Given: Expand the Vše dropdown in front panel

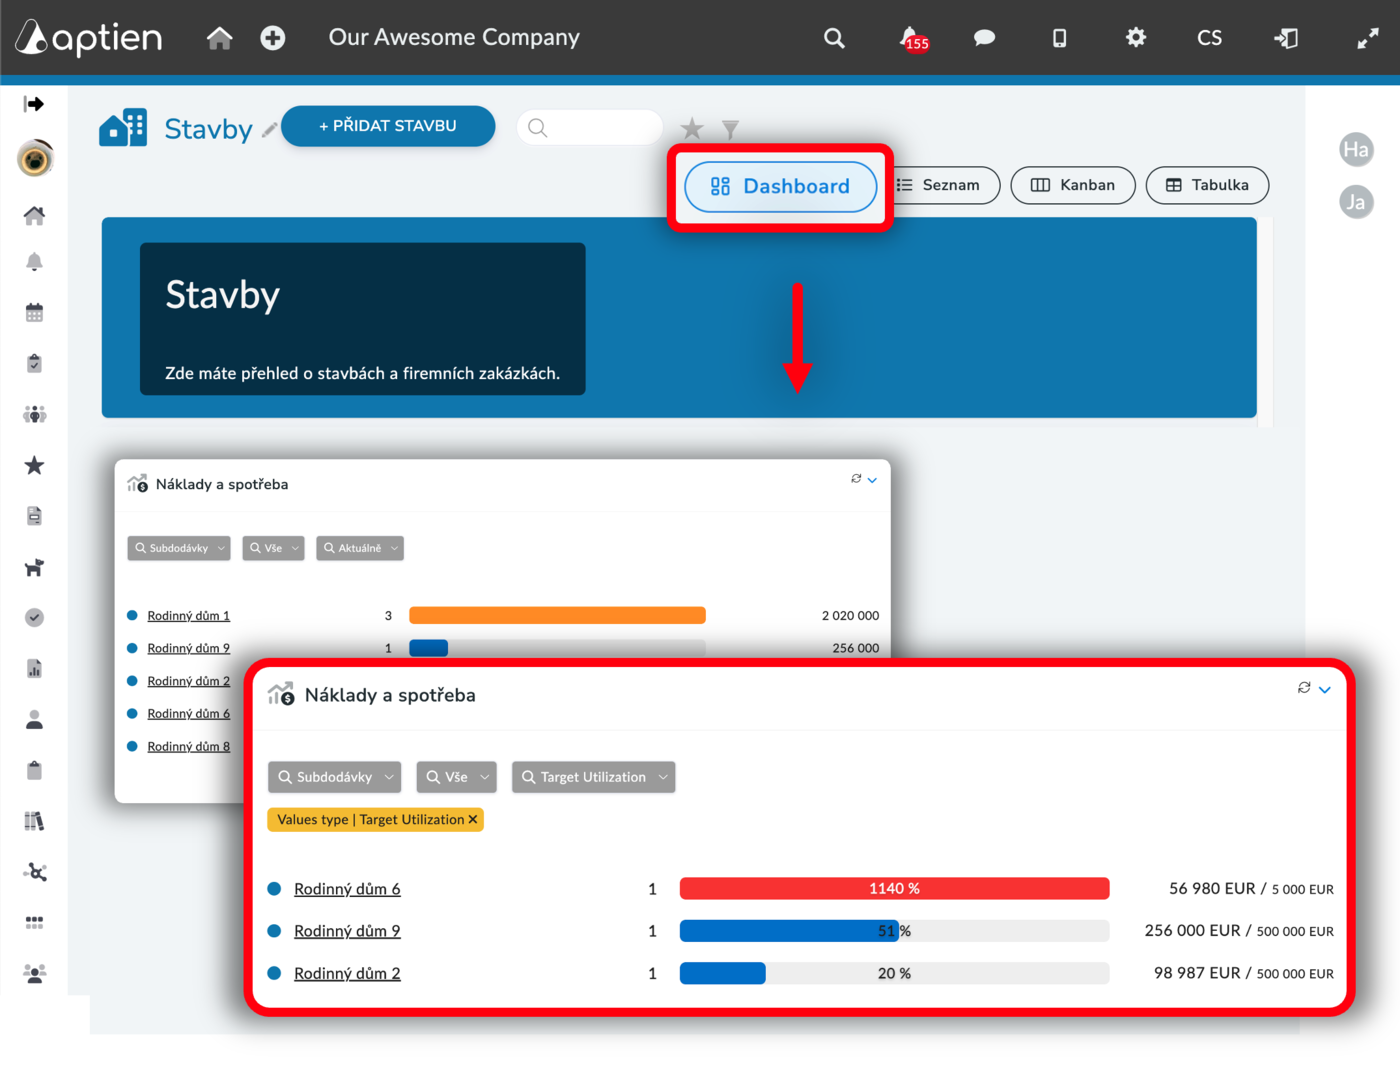Looking at the screenshot, I should point(457,777).
